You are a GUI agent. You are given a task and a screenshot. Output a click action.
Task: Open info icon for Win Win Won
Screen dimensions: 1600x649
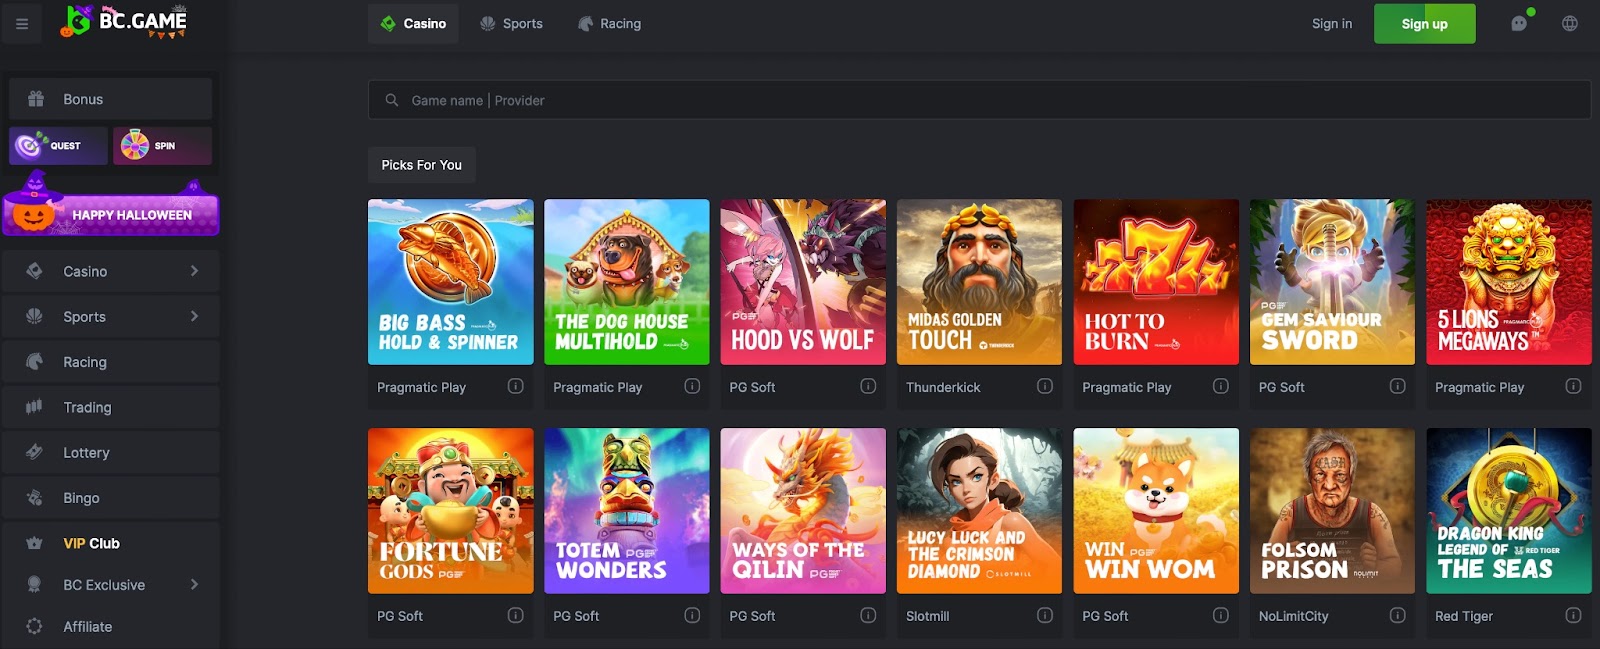[1221, 615]
